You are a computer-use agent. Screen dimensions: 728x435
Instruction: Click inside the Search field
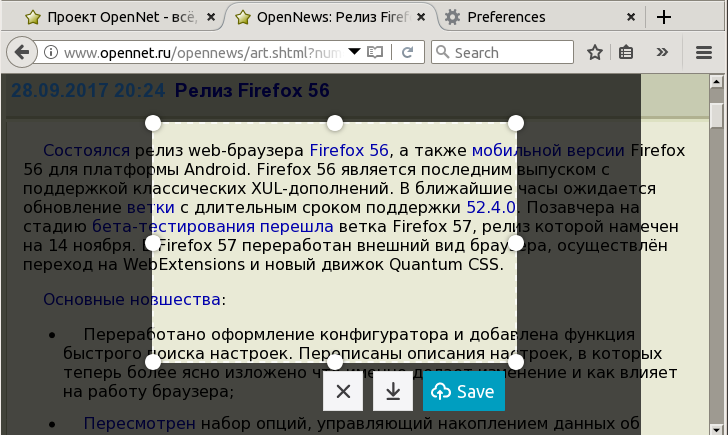[x=510, y=52]
